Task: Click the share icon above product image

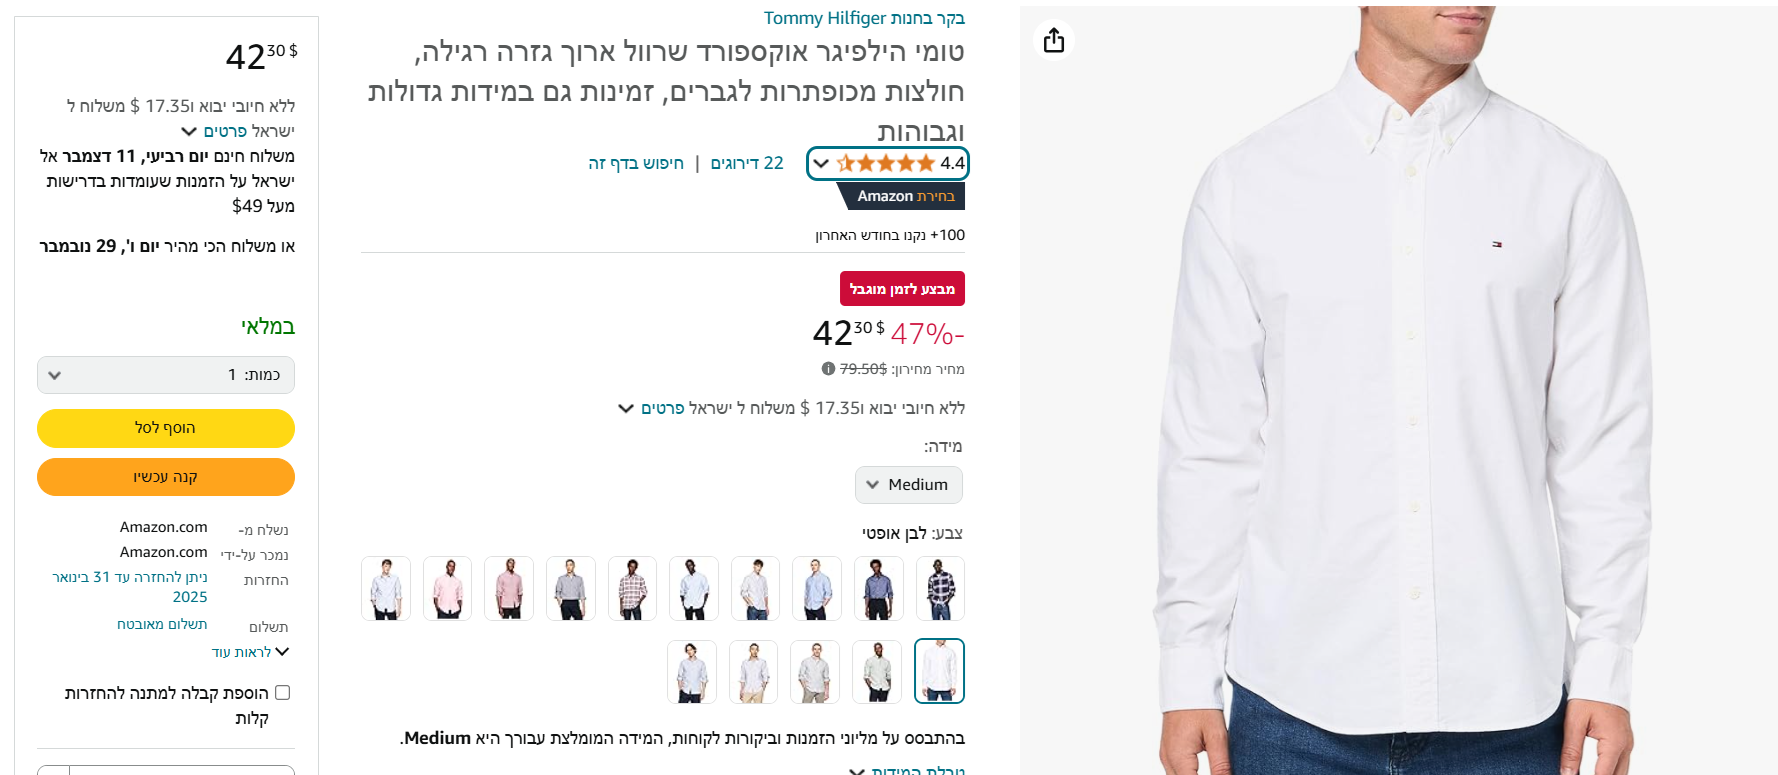Action: point(1053,40)
